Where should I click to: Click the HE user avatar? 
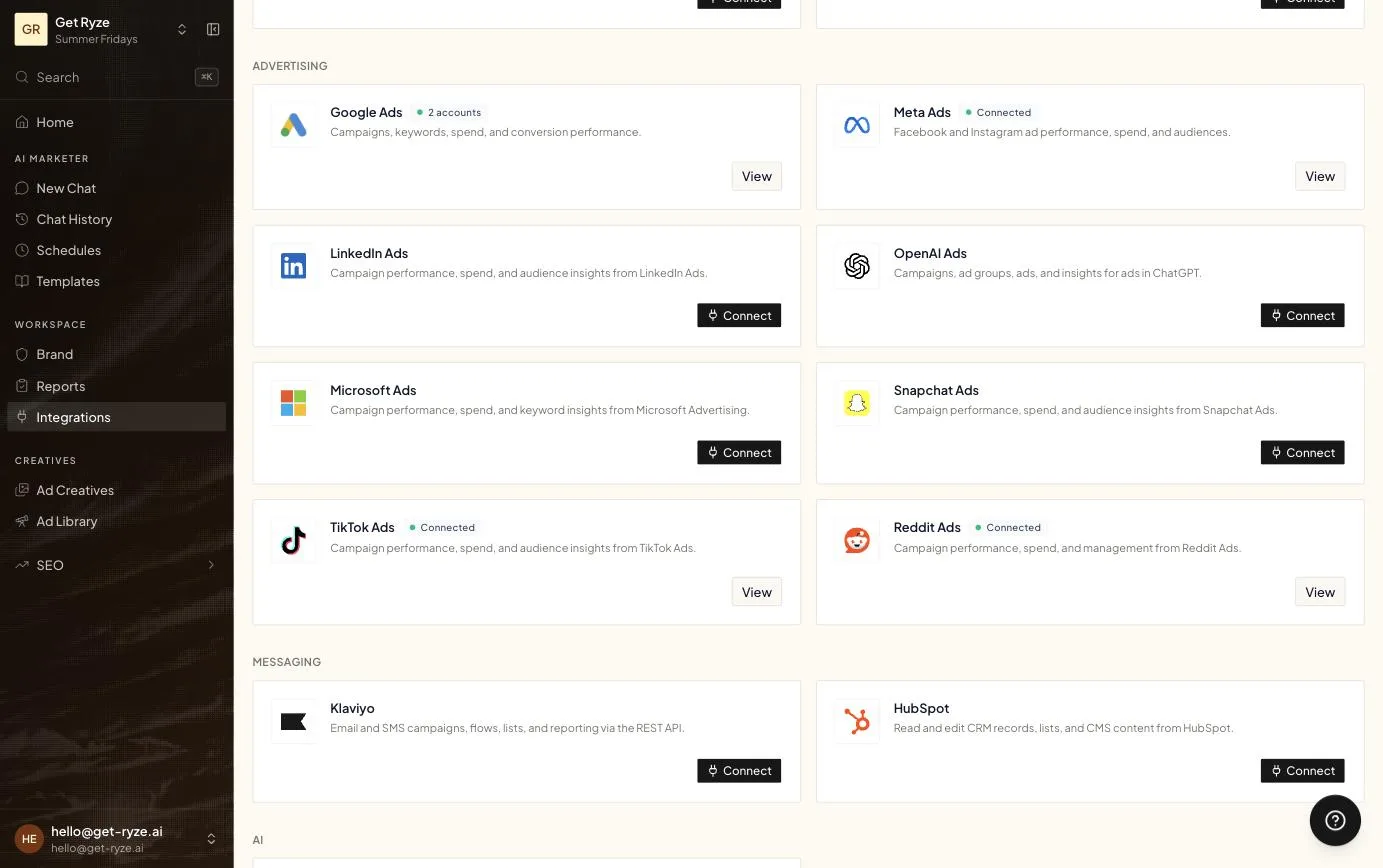tap(29, 839)
